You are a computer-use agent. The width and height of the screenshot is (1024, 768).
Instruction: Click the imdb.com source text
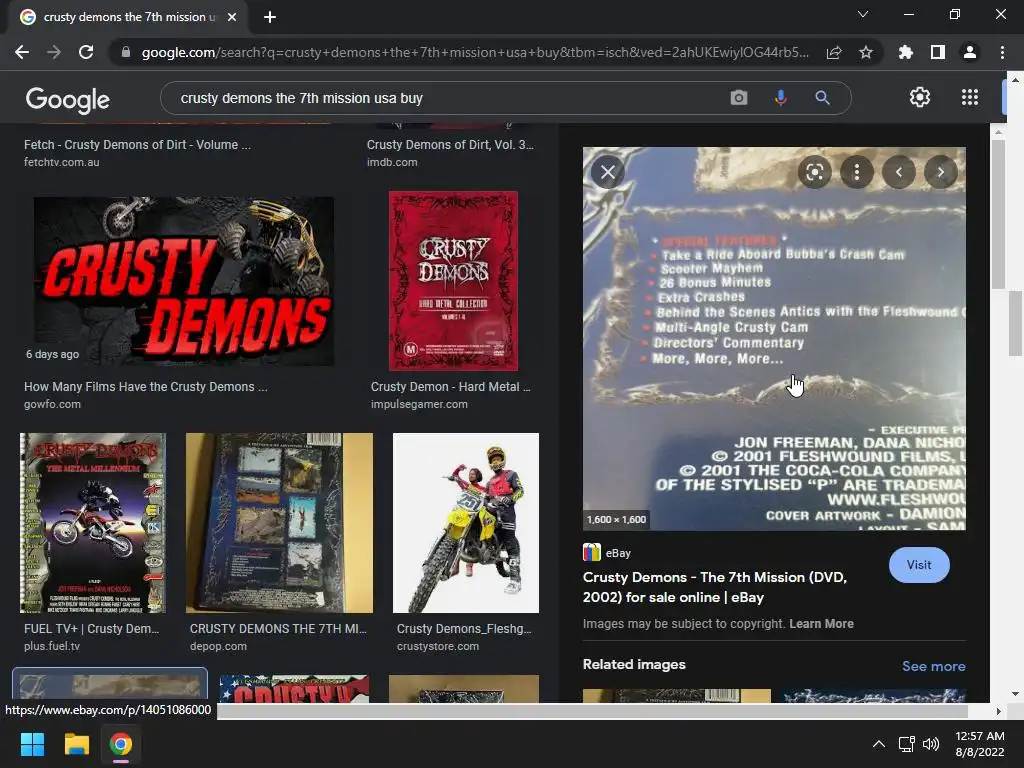click(x=392, y=162)
